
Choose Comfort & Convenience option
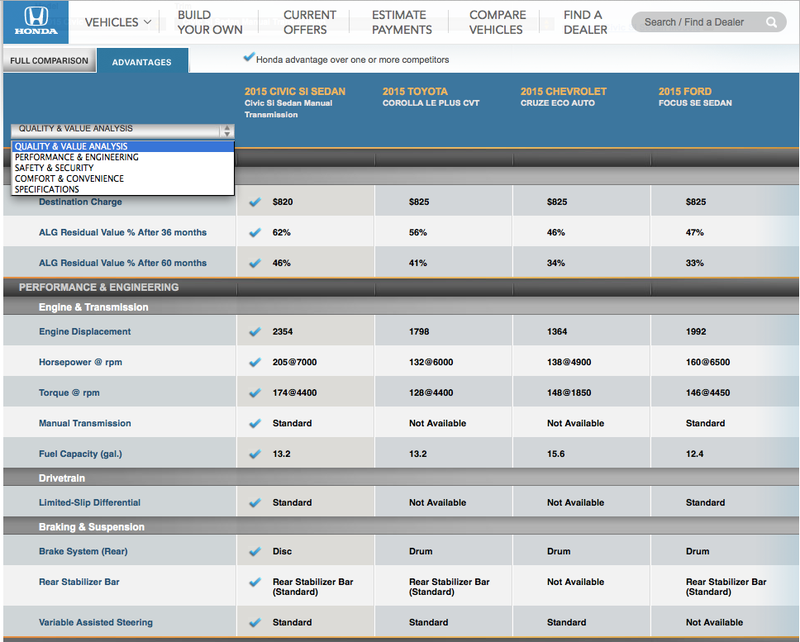[x=122, y=179]
